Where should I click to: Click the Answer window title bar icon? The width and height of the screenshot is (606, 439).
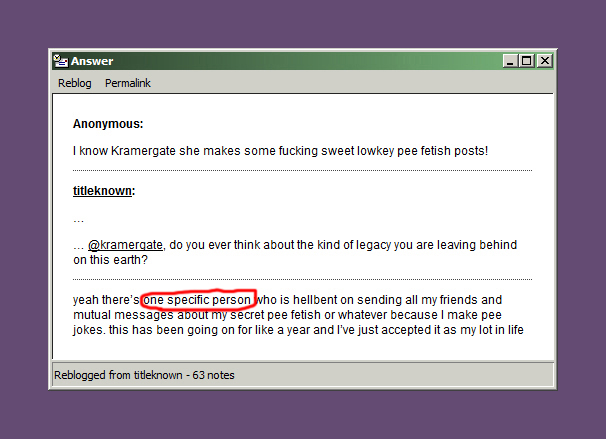coord(60,61)
